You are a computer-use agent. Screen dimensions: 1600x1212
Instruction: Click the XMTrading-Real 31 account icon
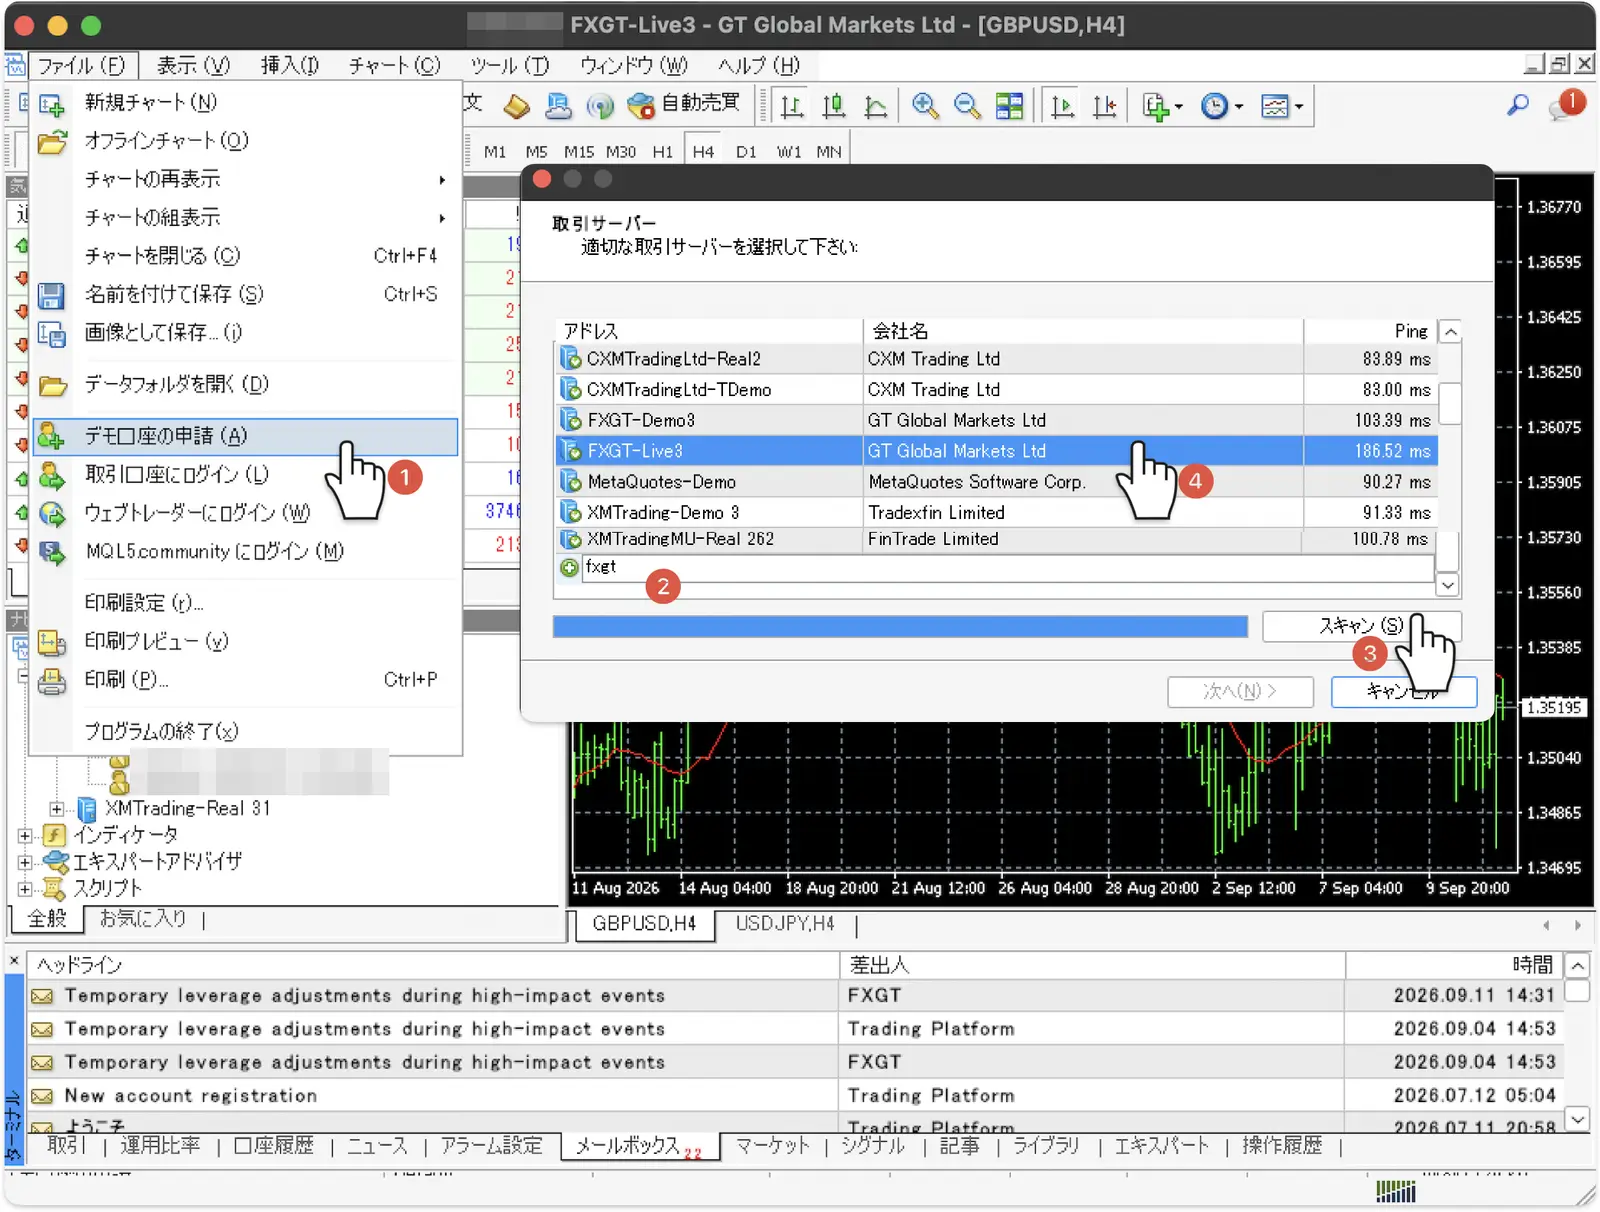click(x=87, y=808)
